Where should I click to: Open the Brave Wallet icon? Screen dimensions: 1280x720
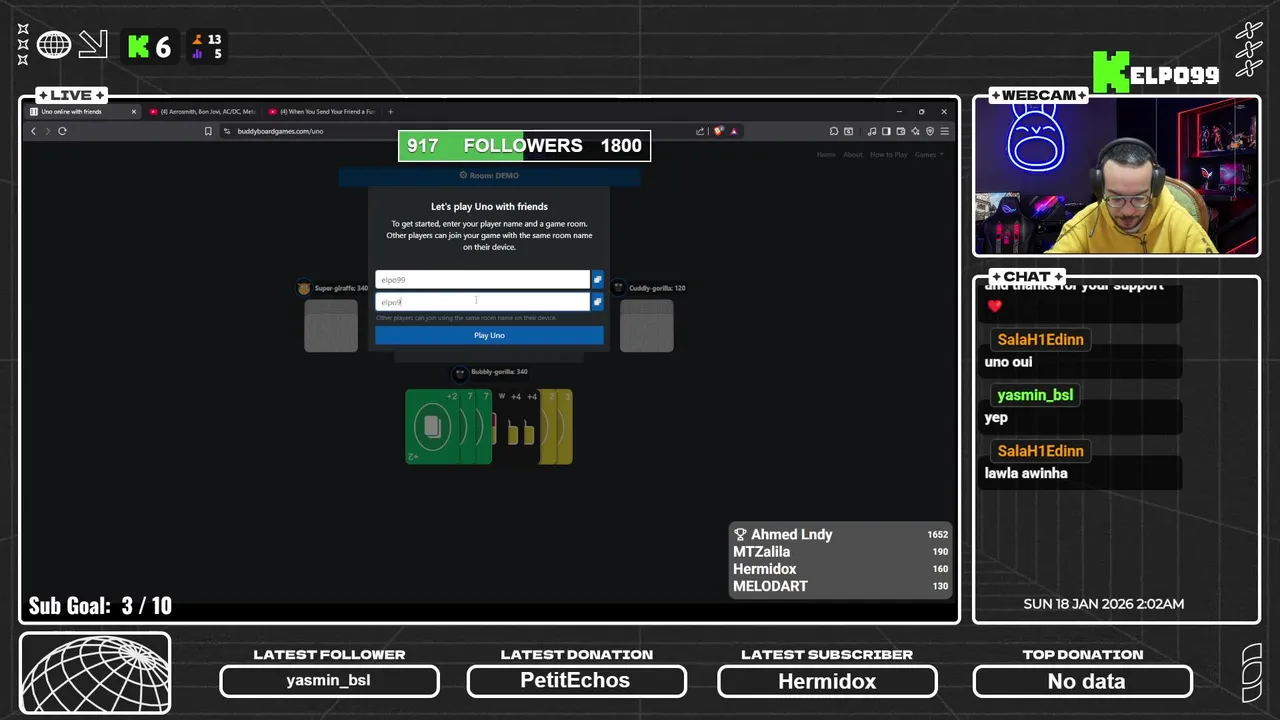pyautogui.click(x=901, y=131)
